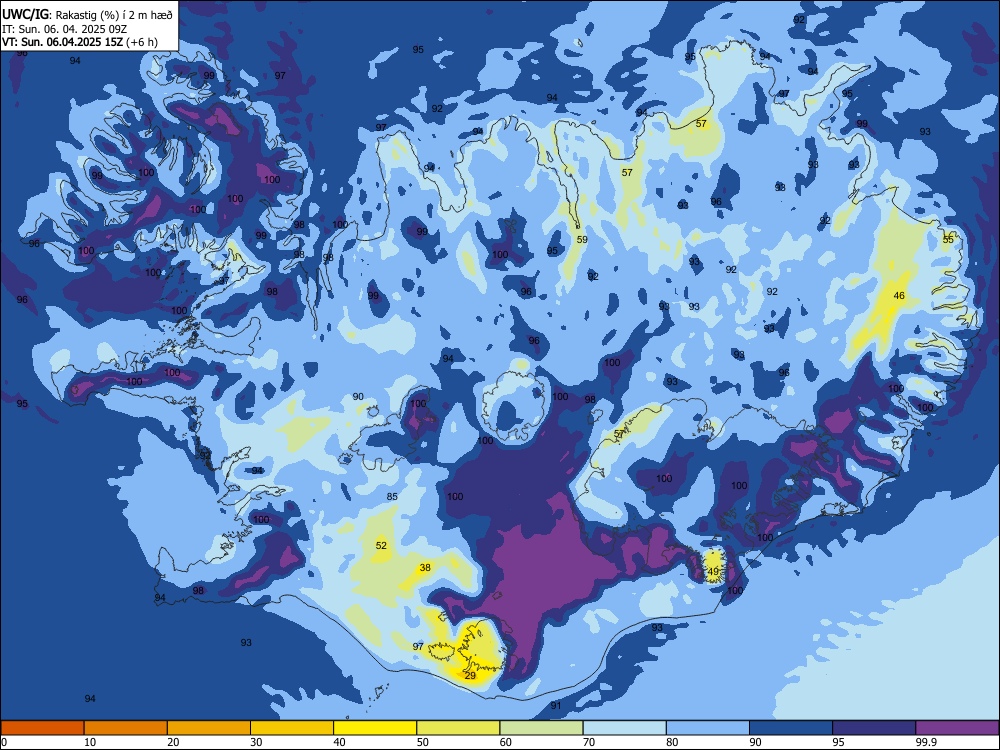Choose the medium blue 90–95 legend swatch
The height and width of the screenshot is (750, 1000).
click(x=791, y=728)
